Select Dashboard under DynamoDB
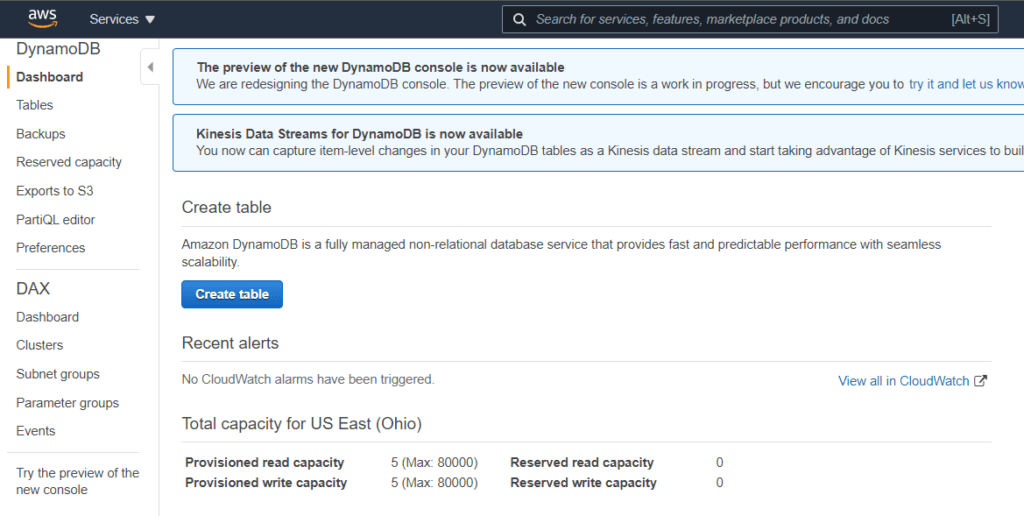Screen dimensions: 1024x516 click(50, 77)
